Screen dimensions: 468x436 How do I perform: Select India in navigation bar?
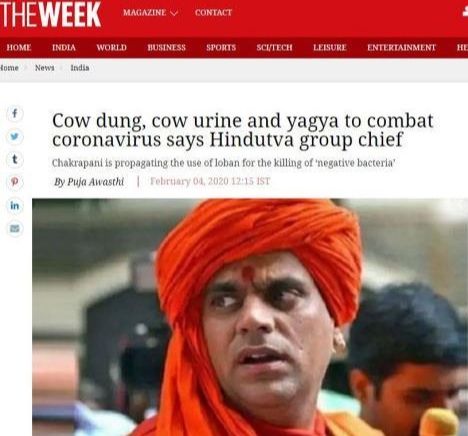64,48
